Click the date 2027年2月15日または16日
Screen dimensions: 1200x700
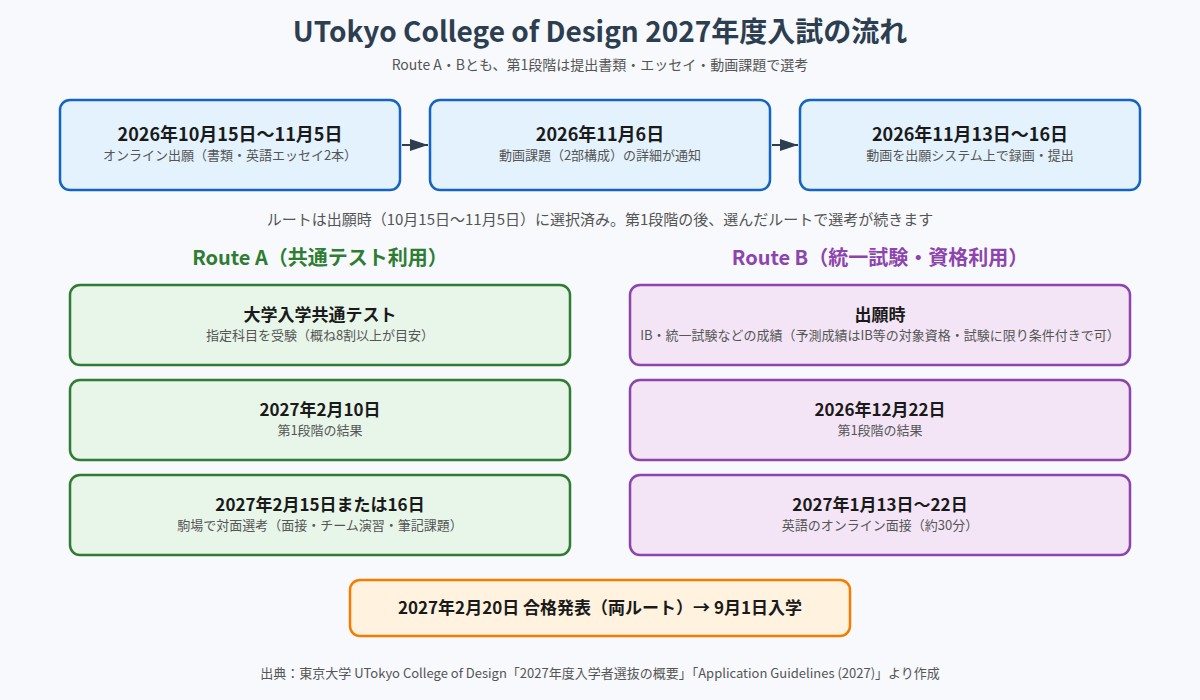pos(320,504)
